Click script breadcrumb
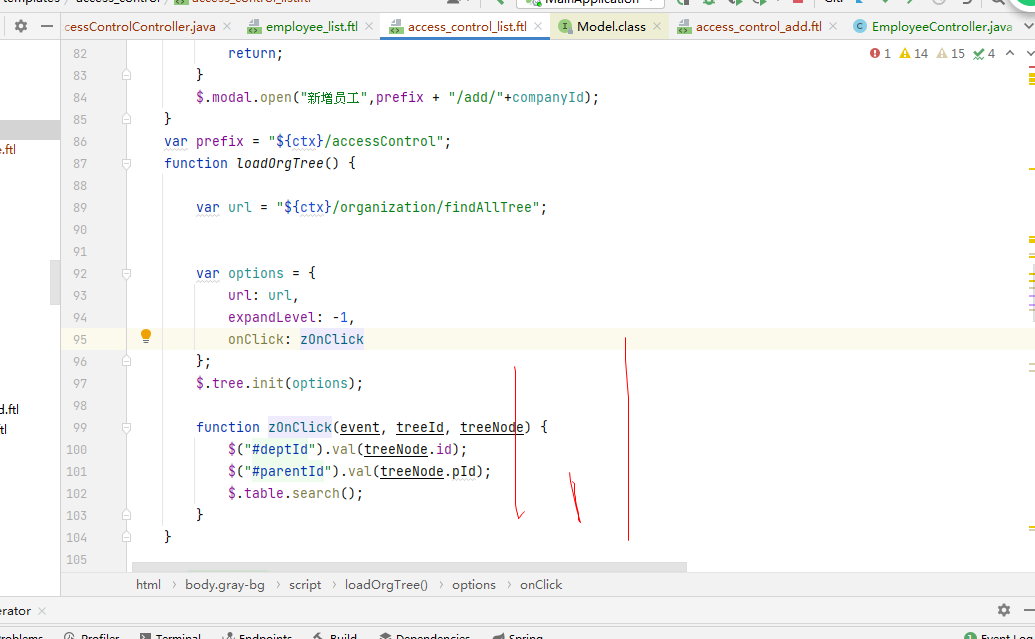 click(305, 585)
